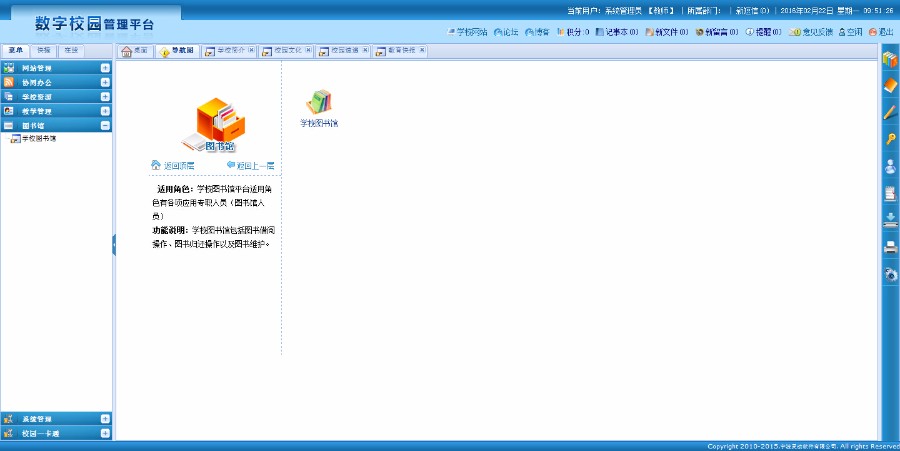Open 新短信(0) in top header
This screenshot has height=451, width=900.
click(752, 11)
